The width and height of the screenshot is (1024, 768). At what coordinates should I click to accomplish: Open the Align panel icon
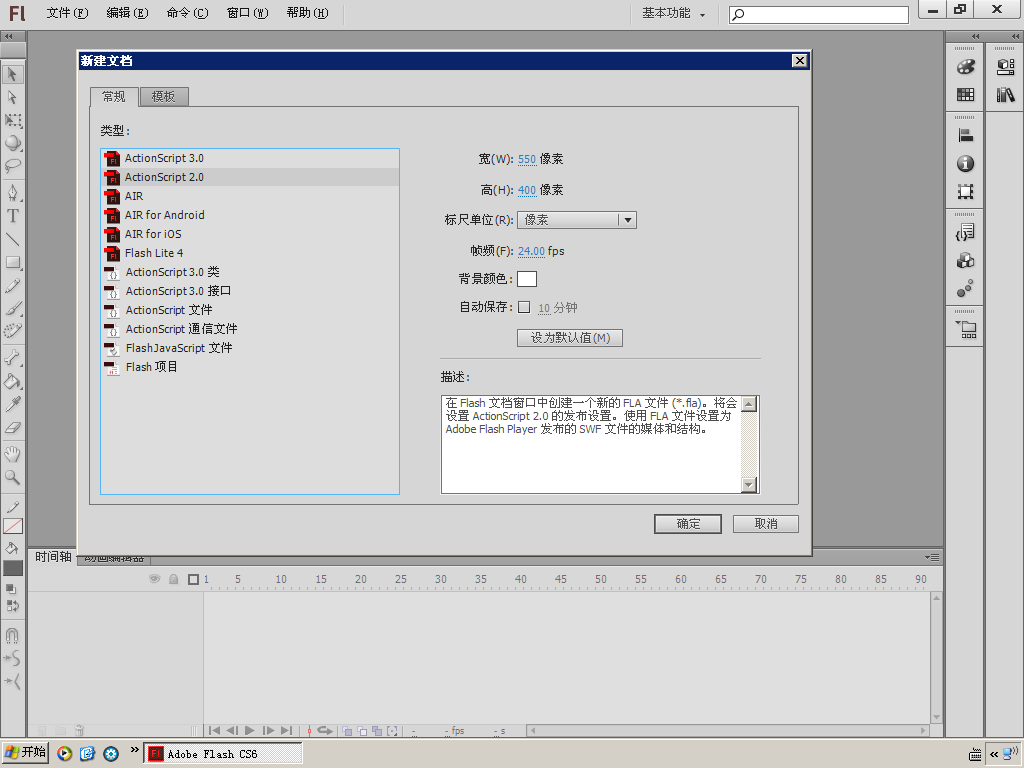pyautogui.click(x=965, y=136)
